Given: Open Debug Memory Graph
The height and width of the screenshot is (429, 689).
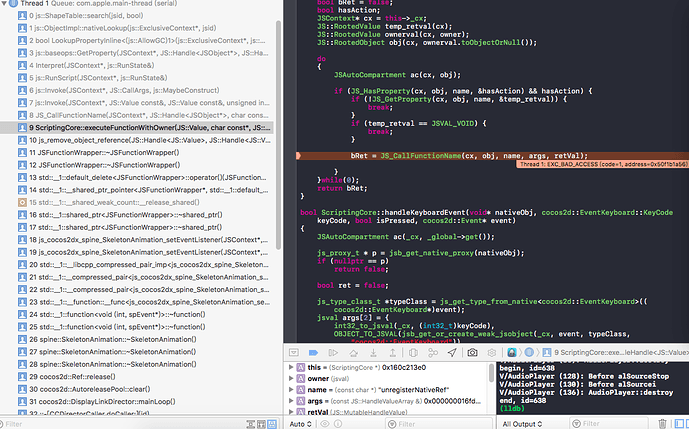Looking at the screenshot, I should click(433, 353).
